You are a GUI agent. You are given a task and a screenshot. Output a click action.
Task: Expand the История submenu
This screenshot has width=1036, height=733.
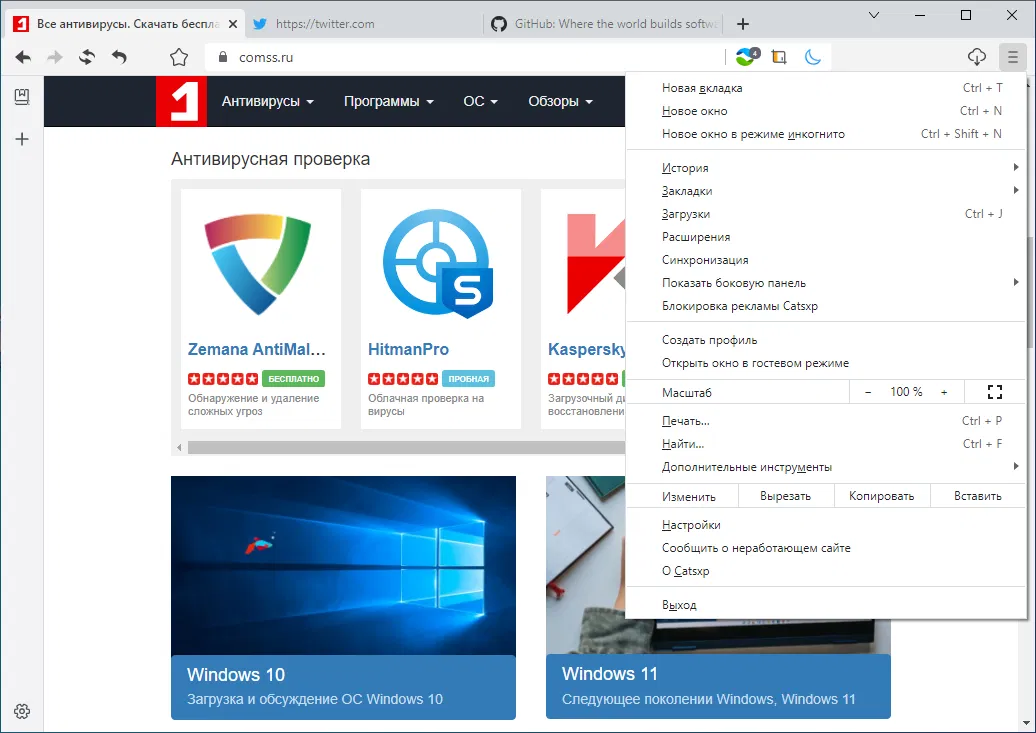pos(826,168)
